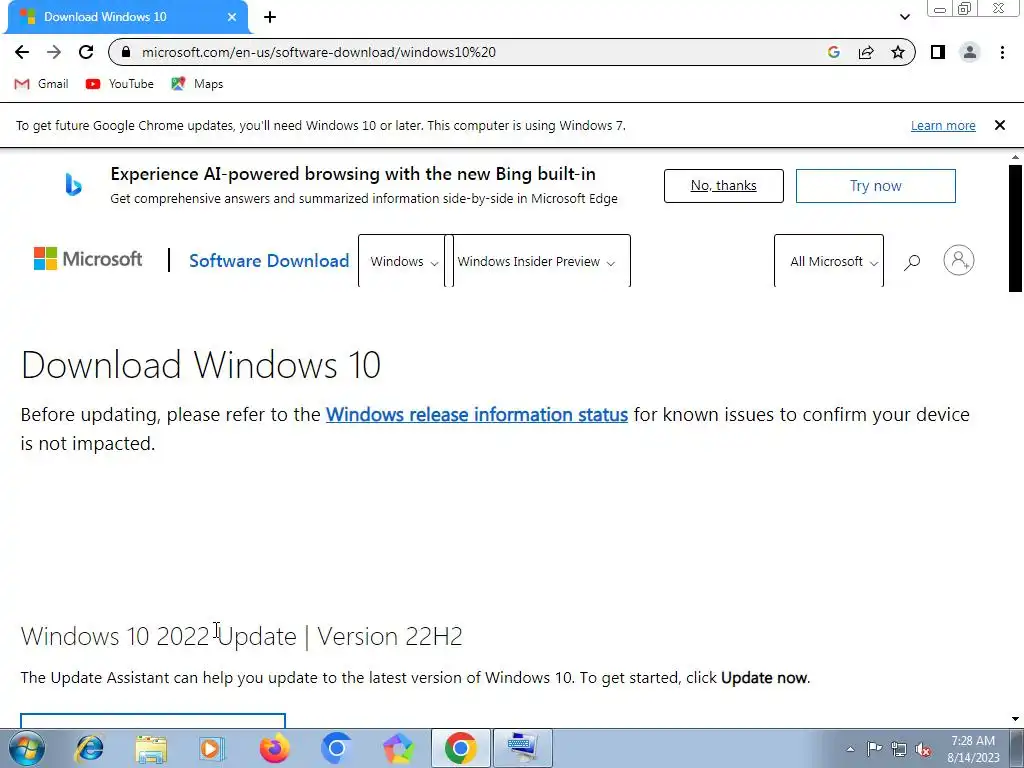This screenshot has height=768, width=1024.
Task: Open the Software Download link
Action: (269, 261)
